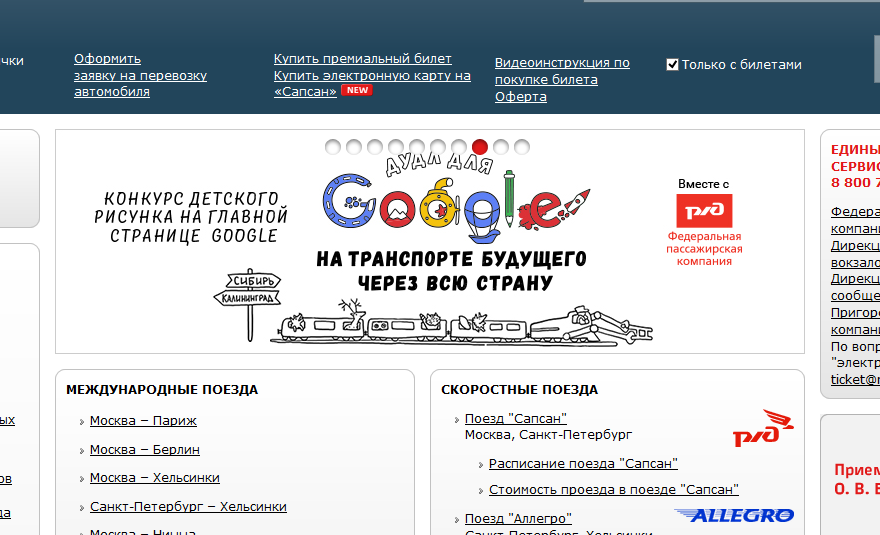This screenshot has width=880, height=535.
Task: Click arrow bullet beside 'Москва – Париж'
Action: click(81, 422)
